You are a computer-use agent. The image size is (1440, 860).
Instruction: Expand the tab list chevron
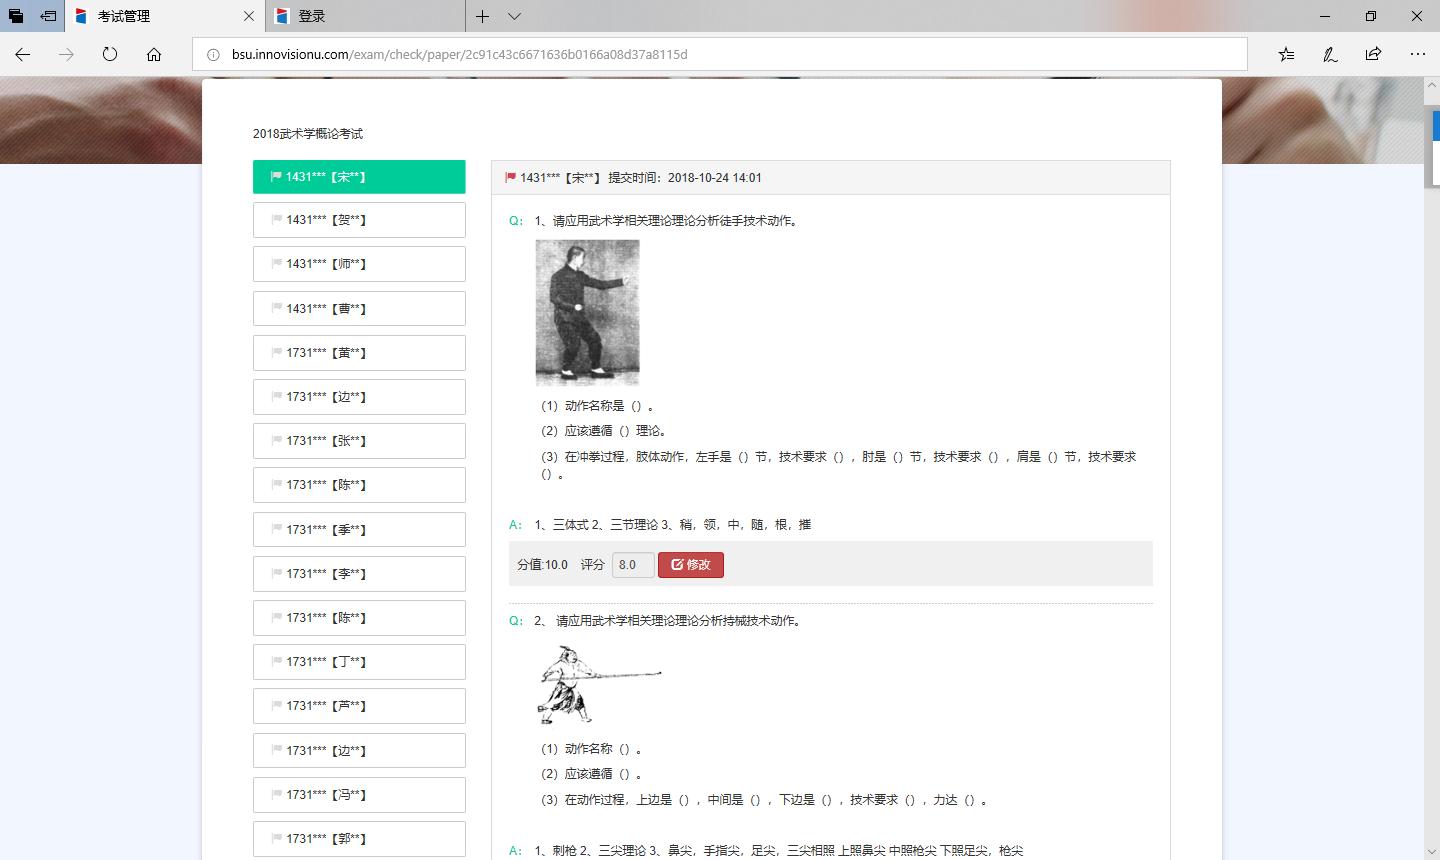(514, 16)
